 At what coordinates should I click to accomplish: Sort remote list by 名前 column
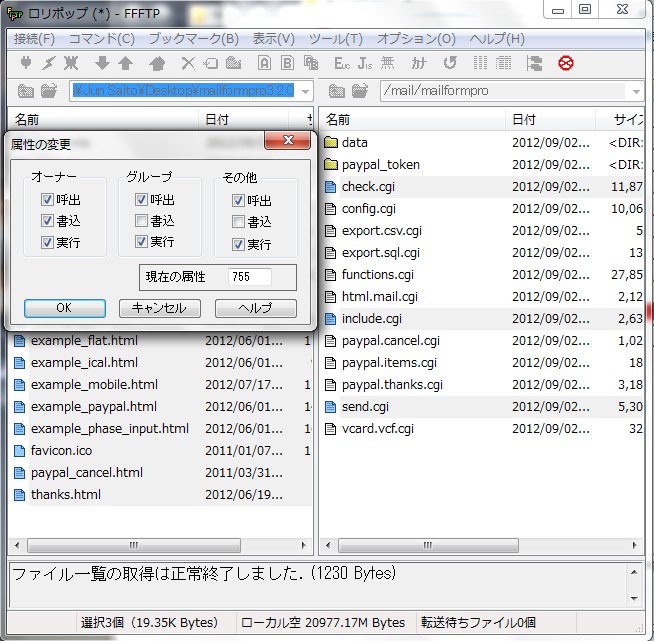(413, 120)
